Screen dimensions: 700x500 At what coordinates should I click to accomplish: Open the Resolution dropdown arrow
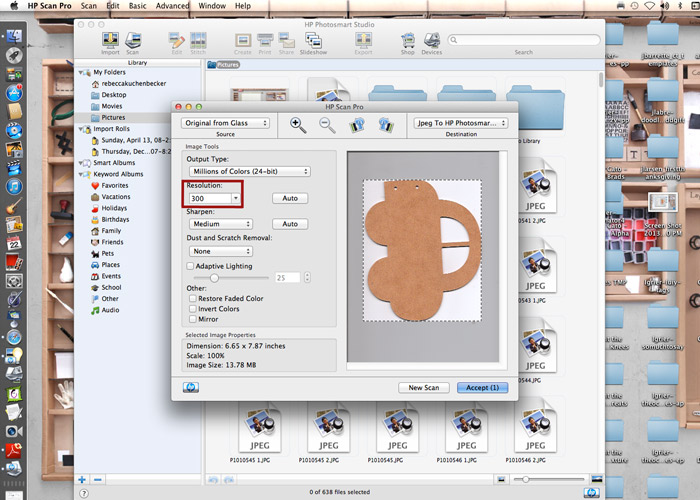click(x=236, y=198)
